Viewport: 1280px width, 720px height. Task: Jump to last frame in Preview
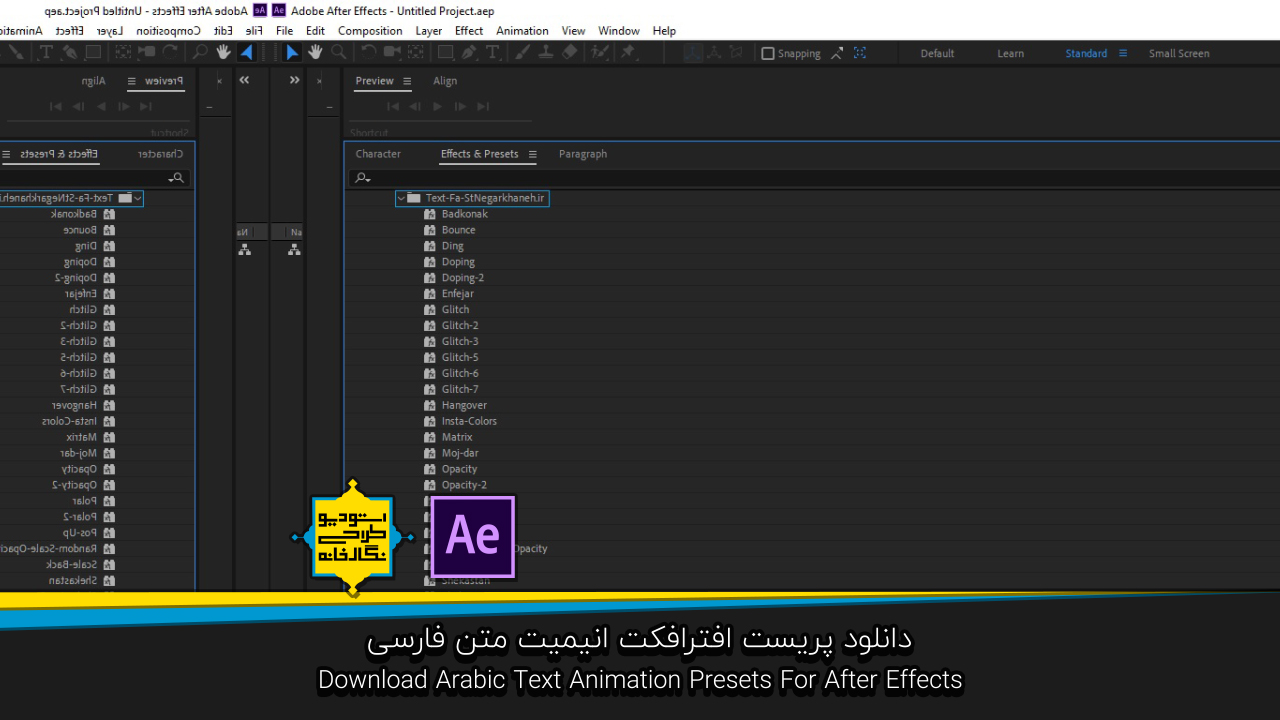(x=483, y=106)
